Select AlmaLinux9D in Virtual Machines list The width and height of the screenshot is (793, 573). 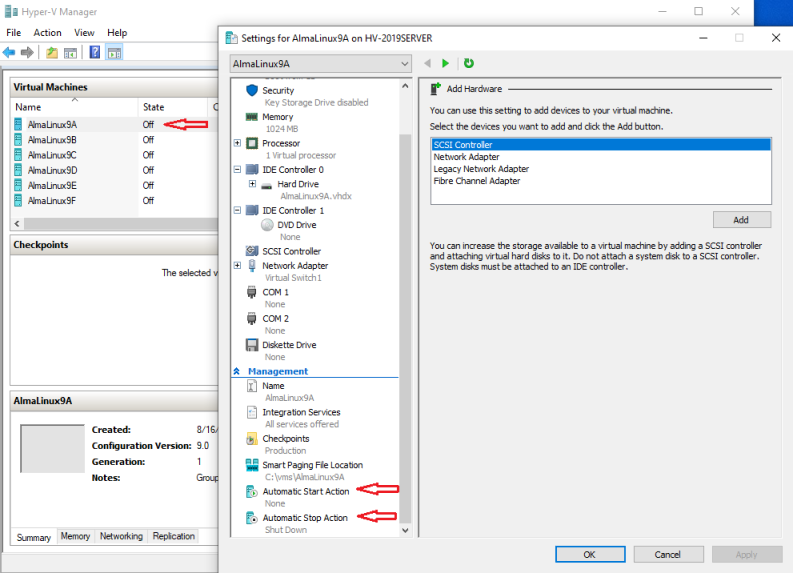tap(52, 170)
